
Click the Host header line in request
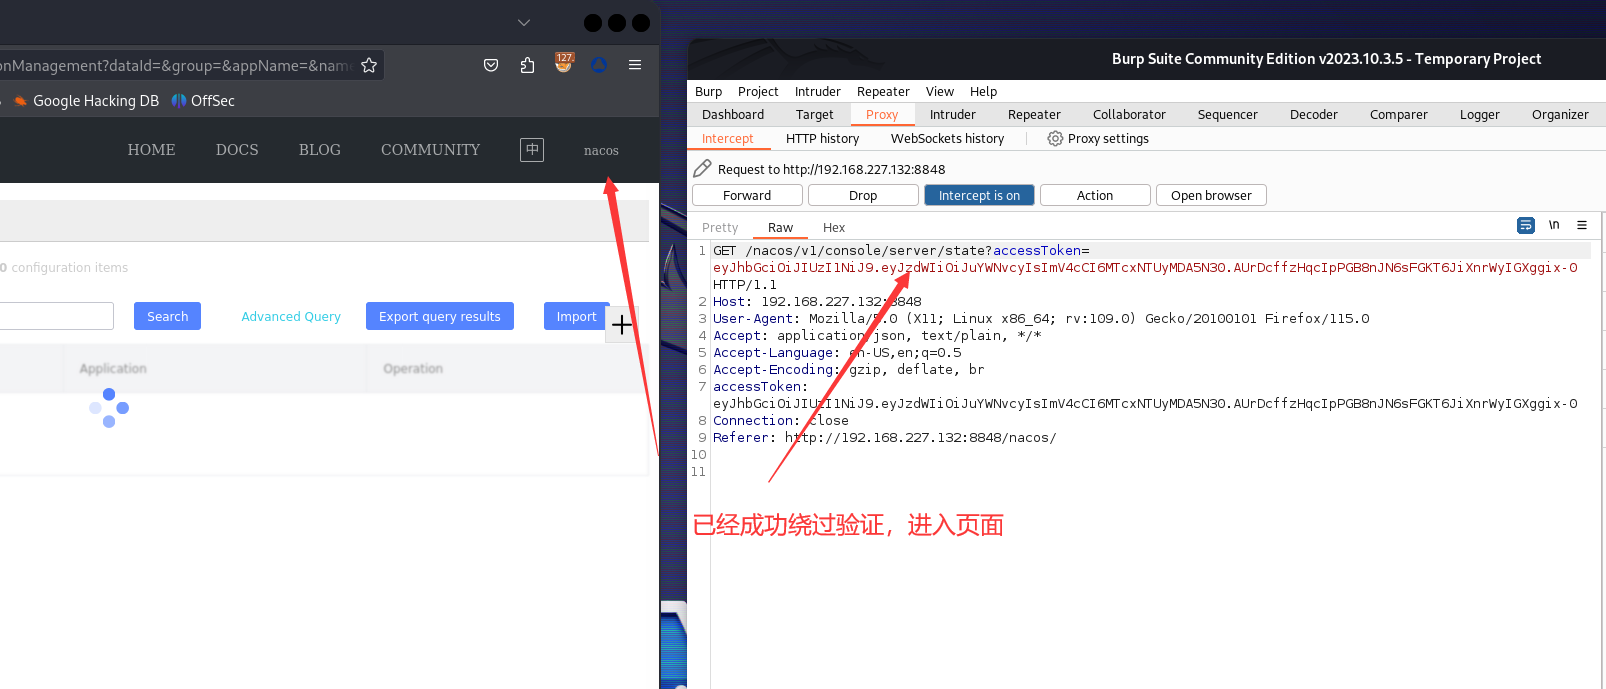point(817,302)
